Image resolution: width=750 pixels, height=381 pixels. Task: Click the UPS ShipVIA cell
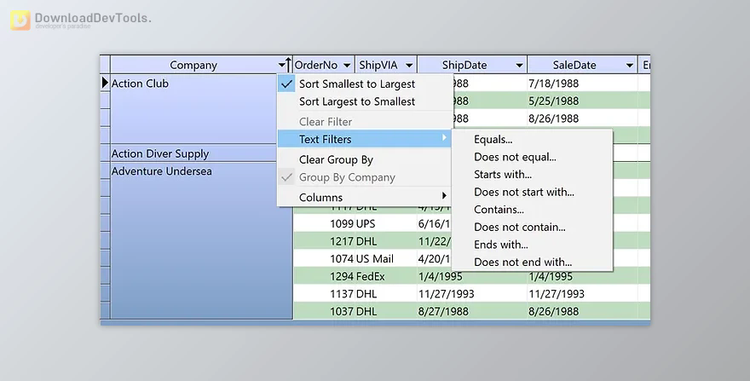[x=386, y=224]
